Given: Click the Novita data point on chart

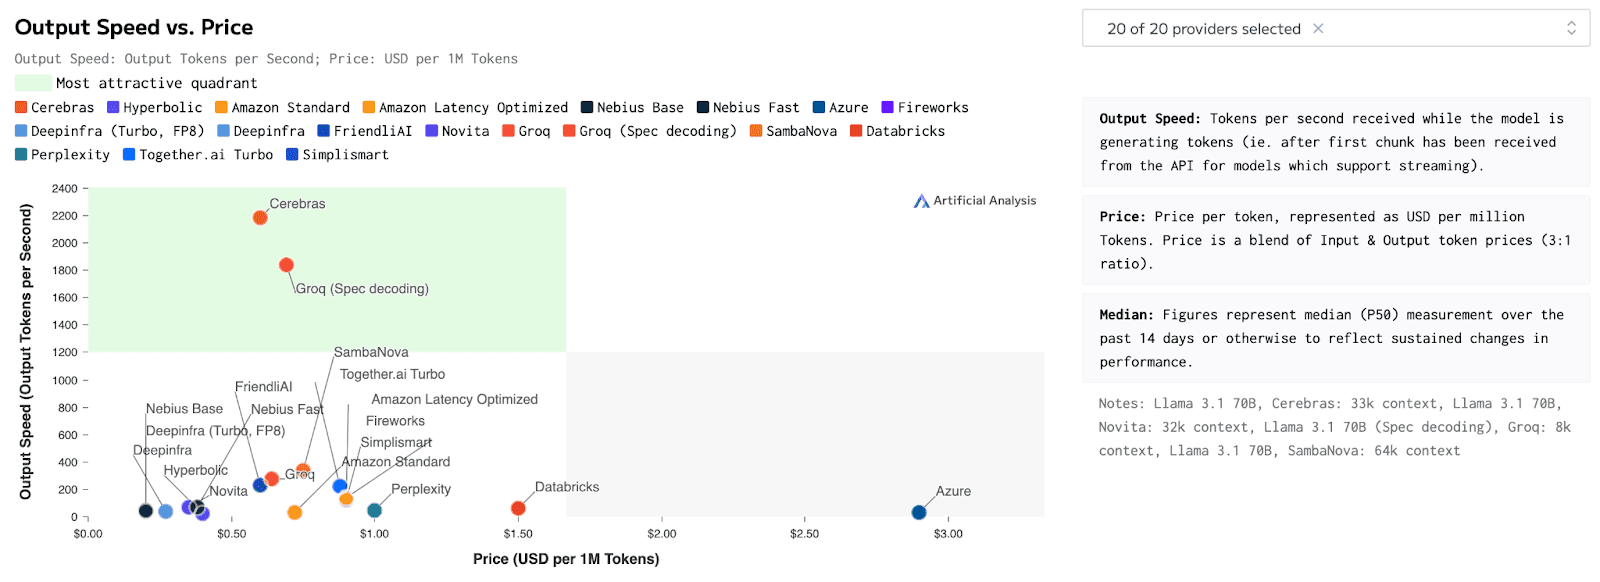Looking at the screenshot, I should tap(203, 514).
